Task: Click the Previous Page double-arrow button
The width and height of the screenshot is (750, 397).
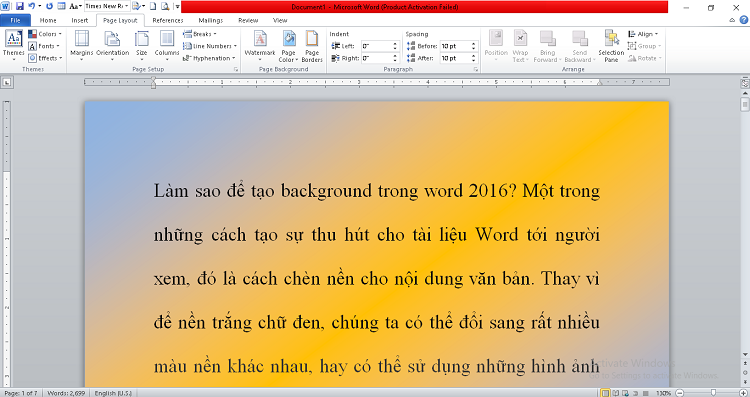Action: (745, 364)
